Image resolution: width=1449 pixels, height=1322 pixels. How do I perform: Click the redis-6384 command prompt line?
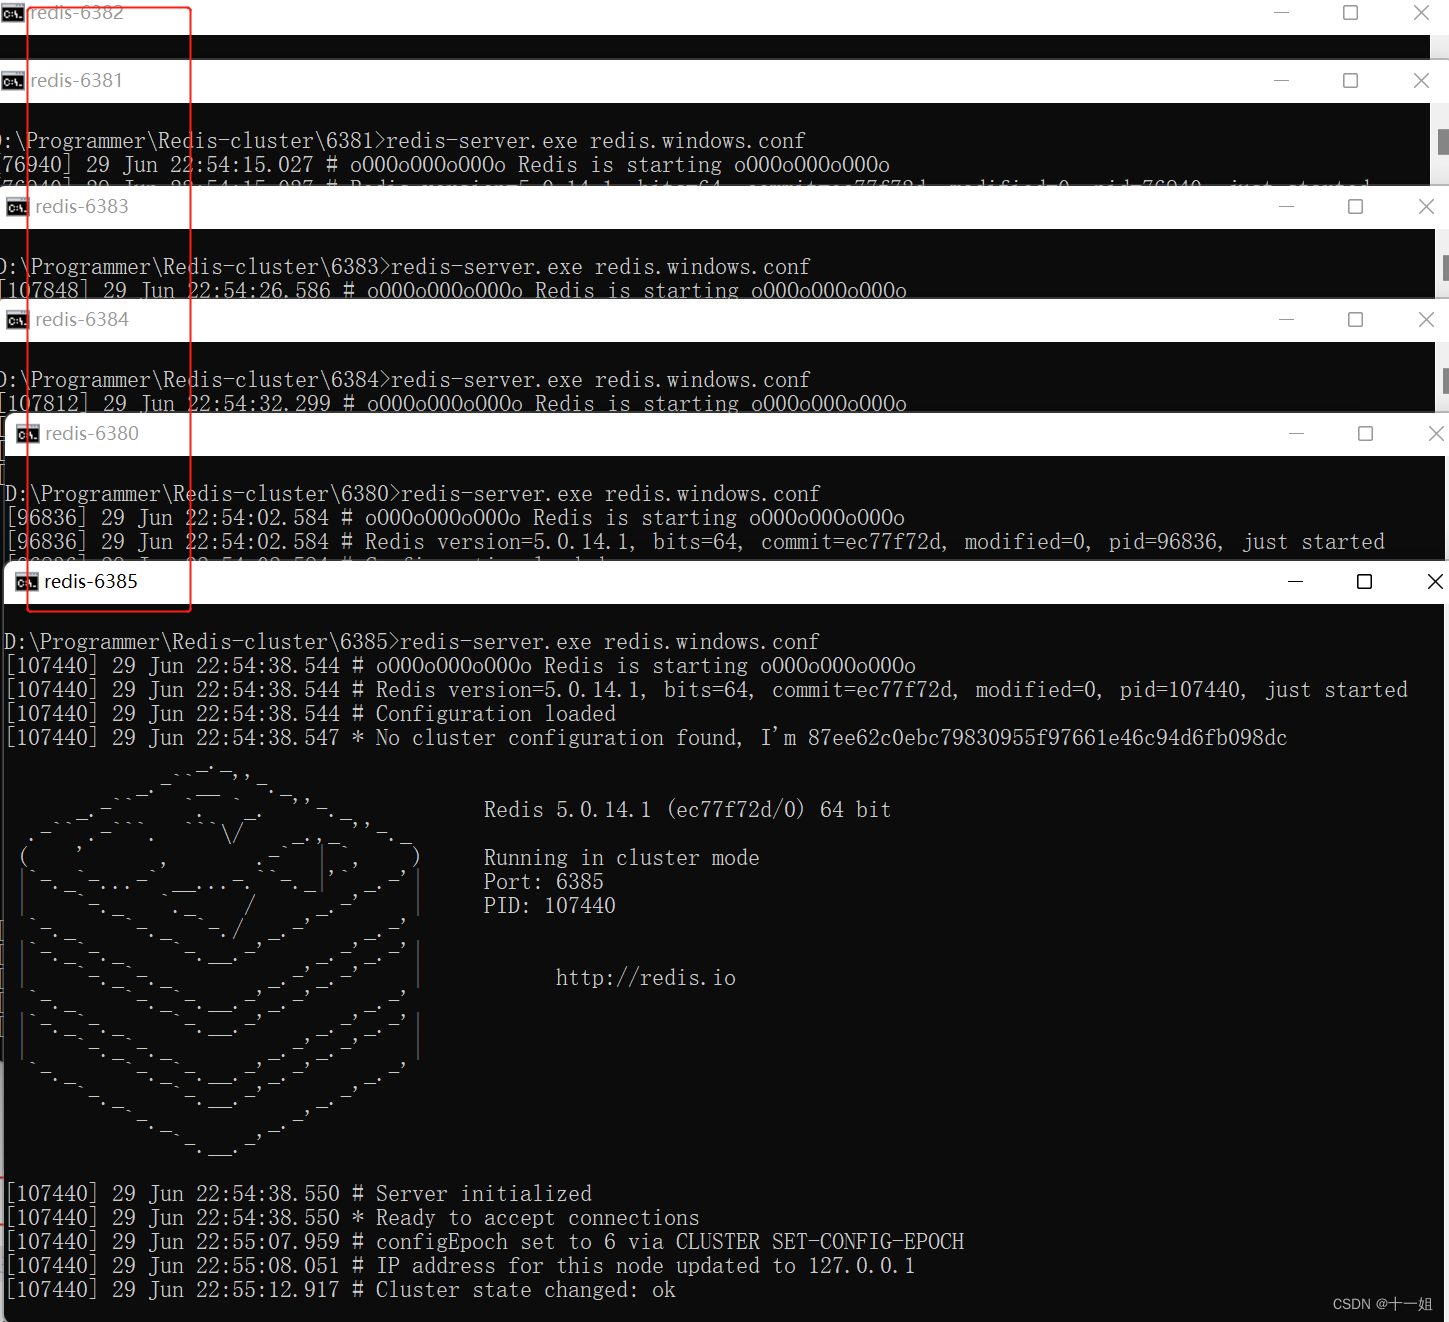(405, 379)
